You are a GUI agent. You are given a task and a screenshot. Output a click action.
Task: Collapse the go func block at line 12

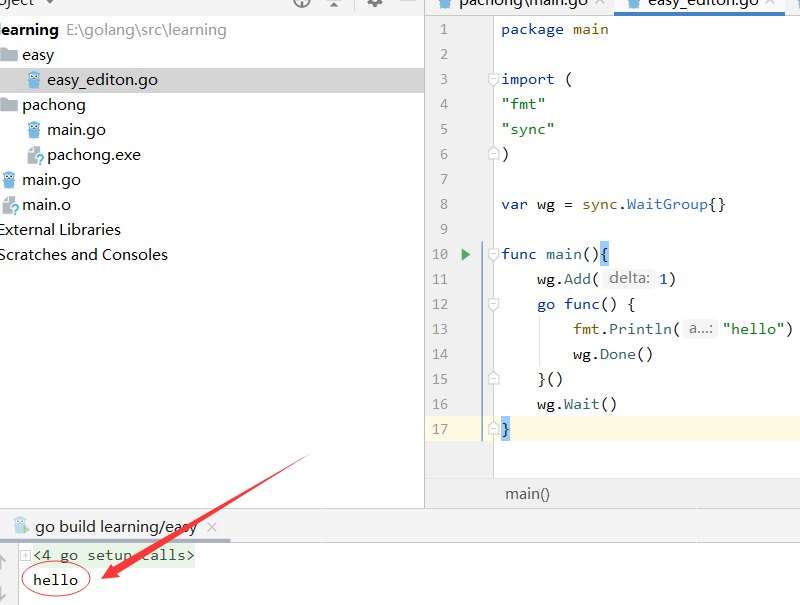coord(492,304)
